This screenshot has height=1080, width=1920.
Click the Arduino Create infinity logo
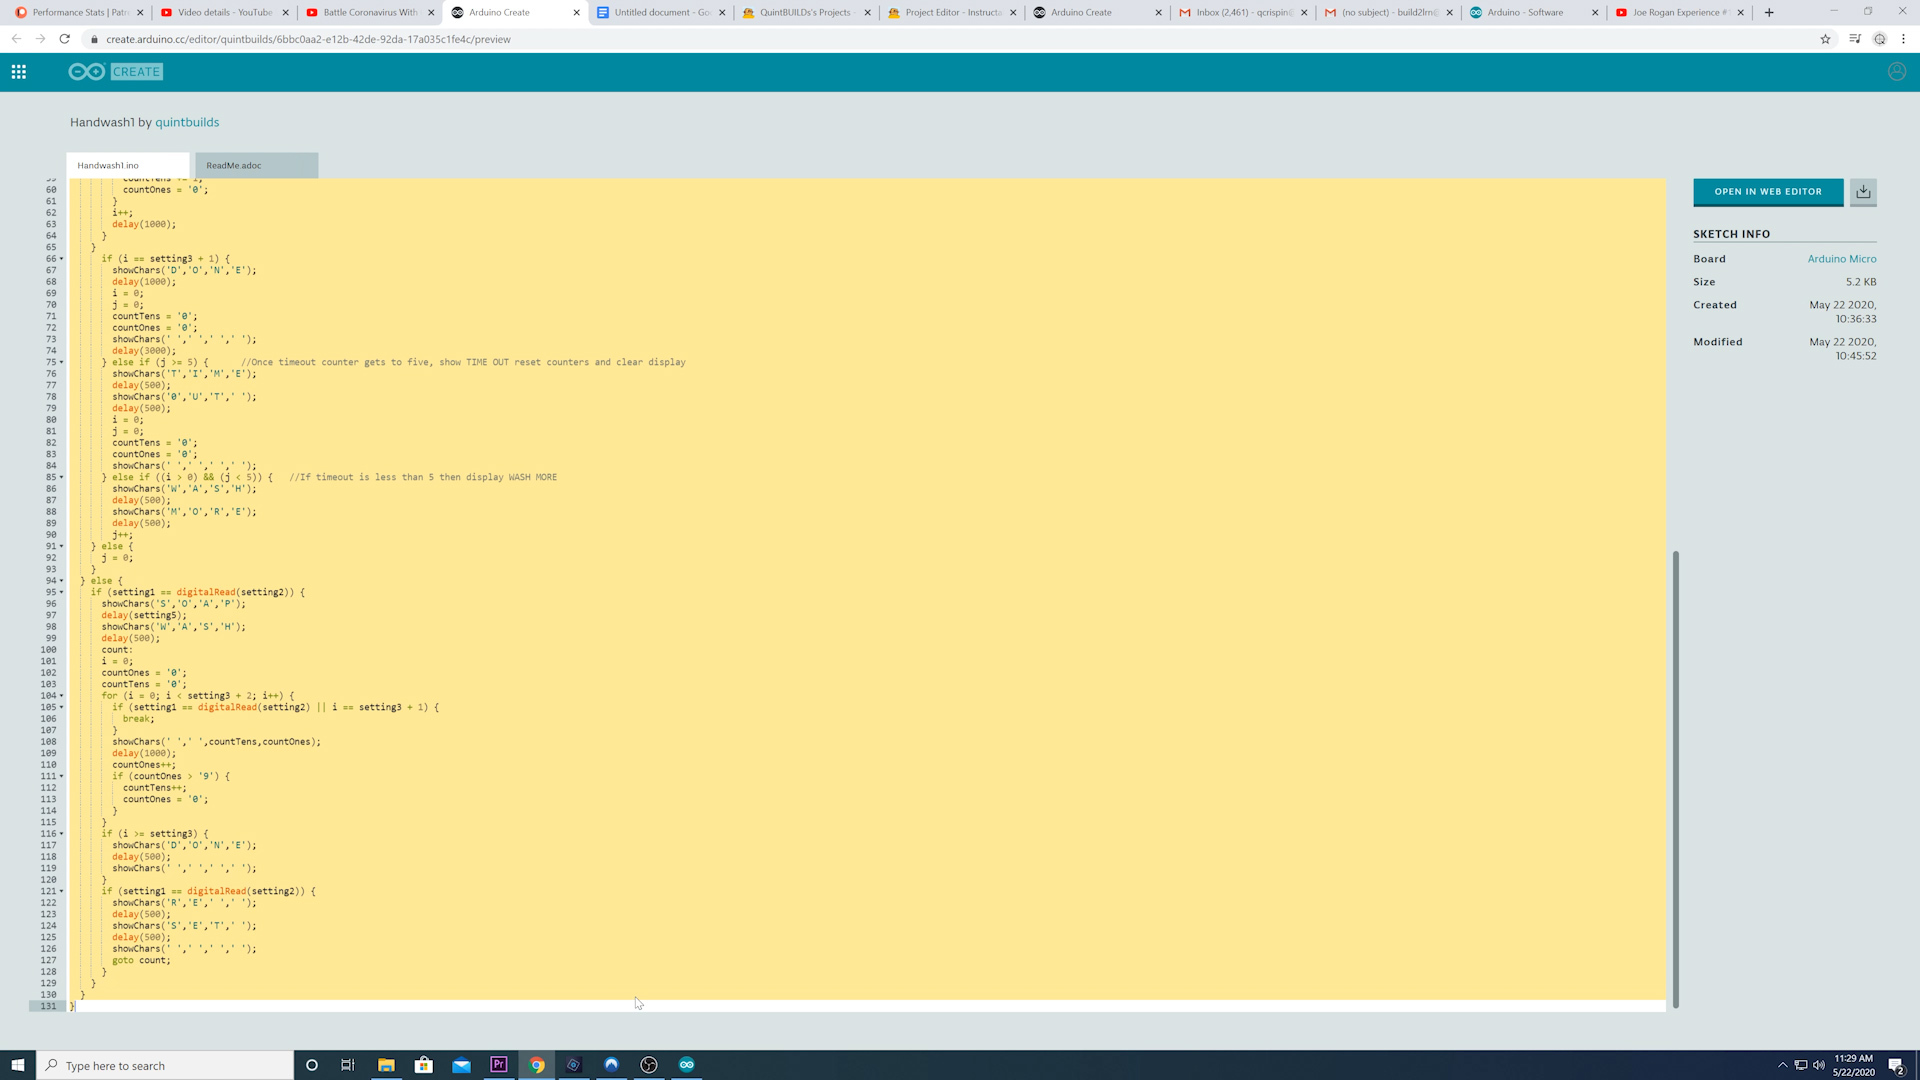tap(87, 71)
